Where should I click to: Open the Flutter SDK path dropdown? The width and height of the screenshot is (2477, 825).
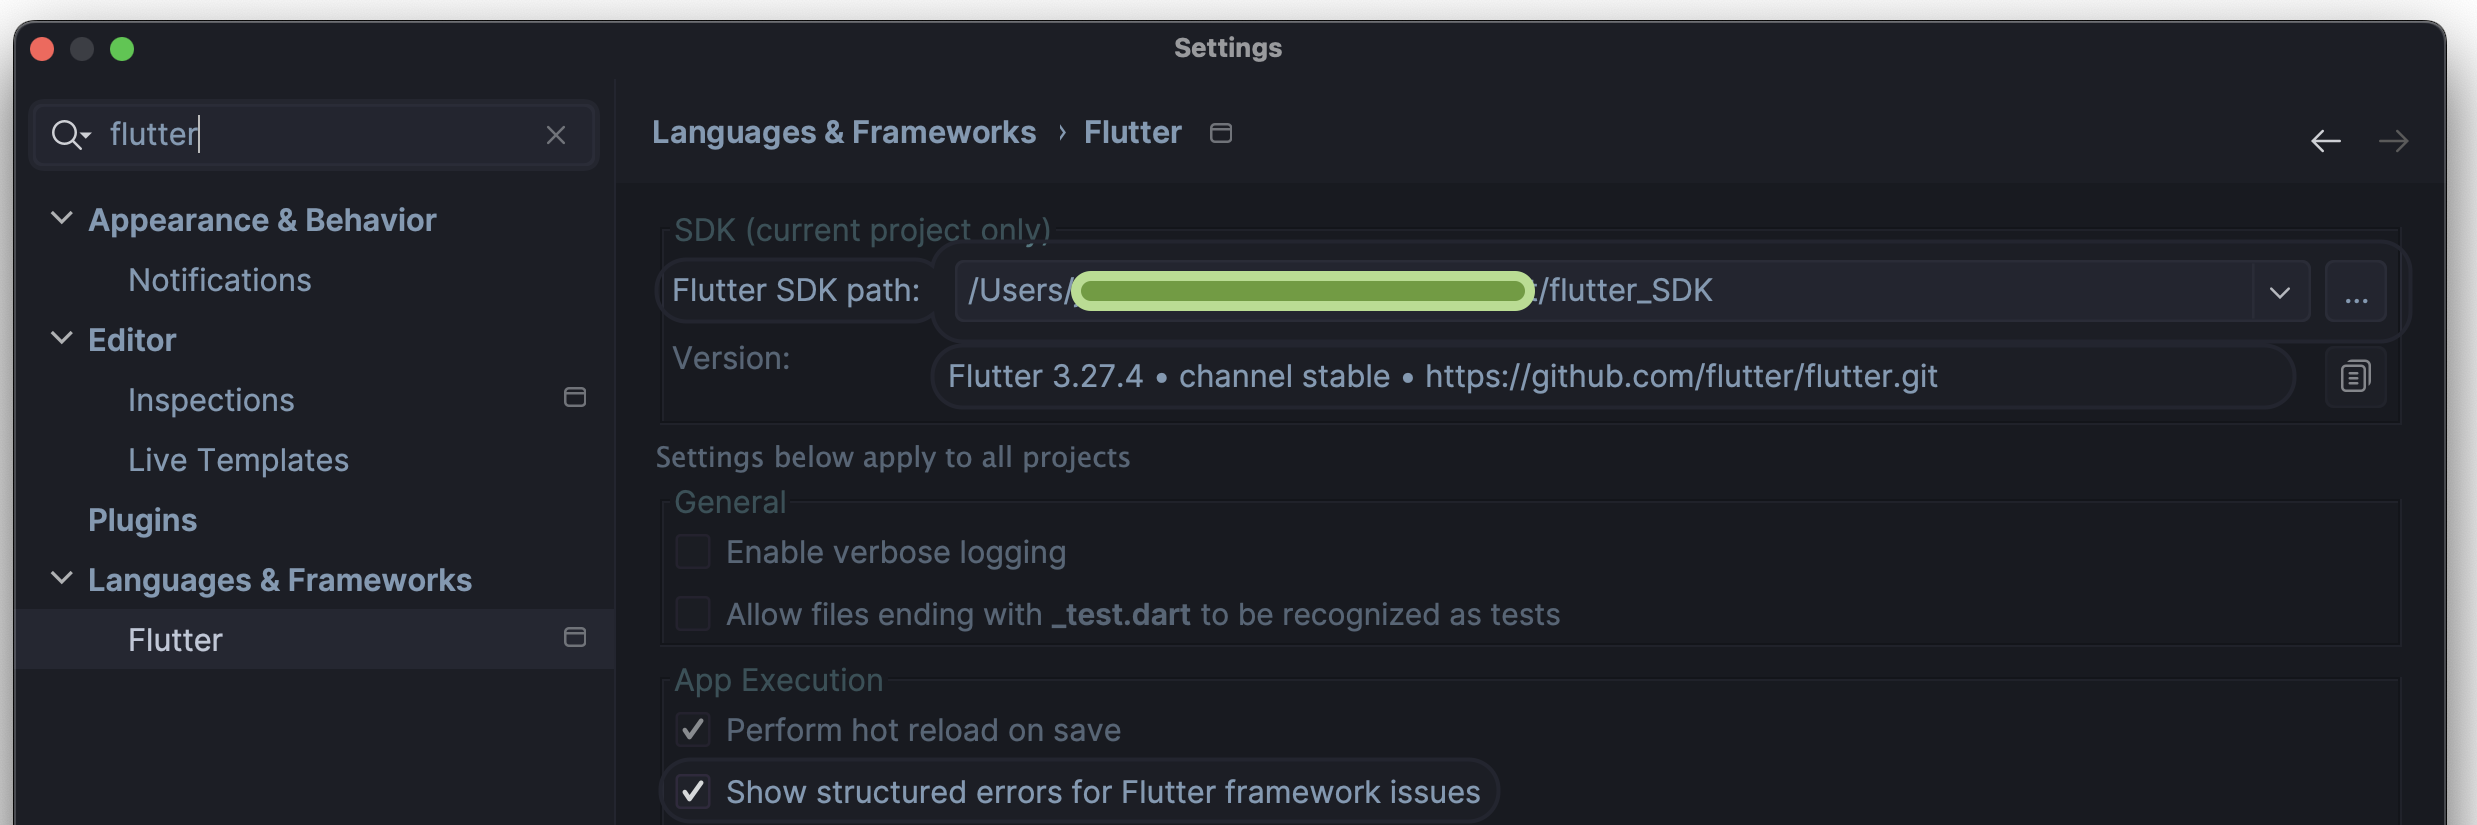click(2280, 292)
